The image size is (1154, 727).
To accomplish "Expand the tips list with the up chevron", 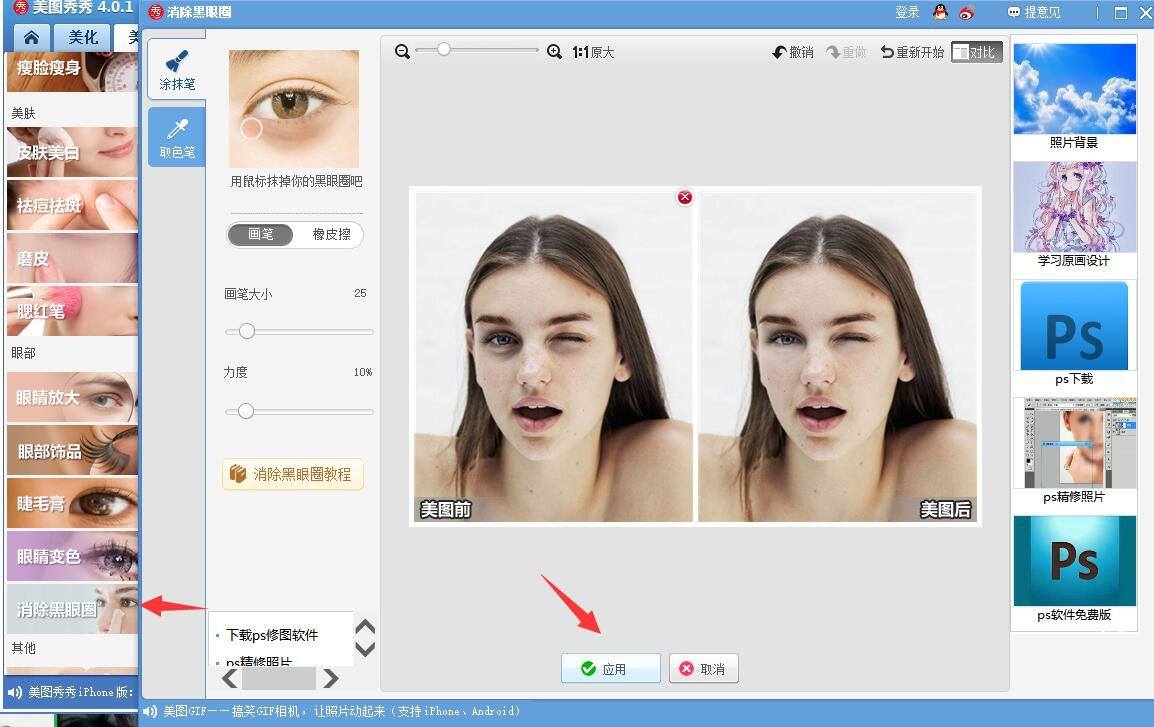I will click(x=365, y=625).
